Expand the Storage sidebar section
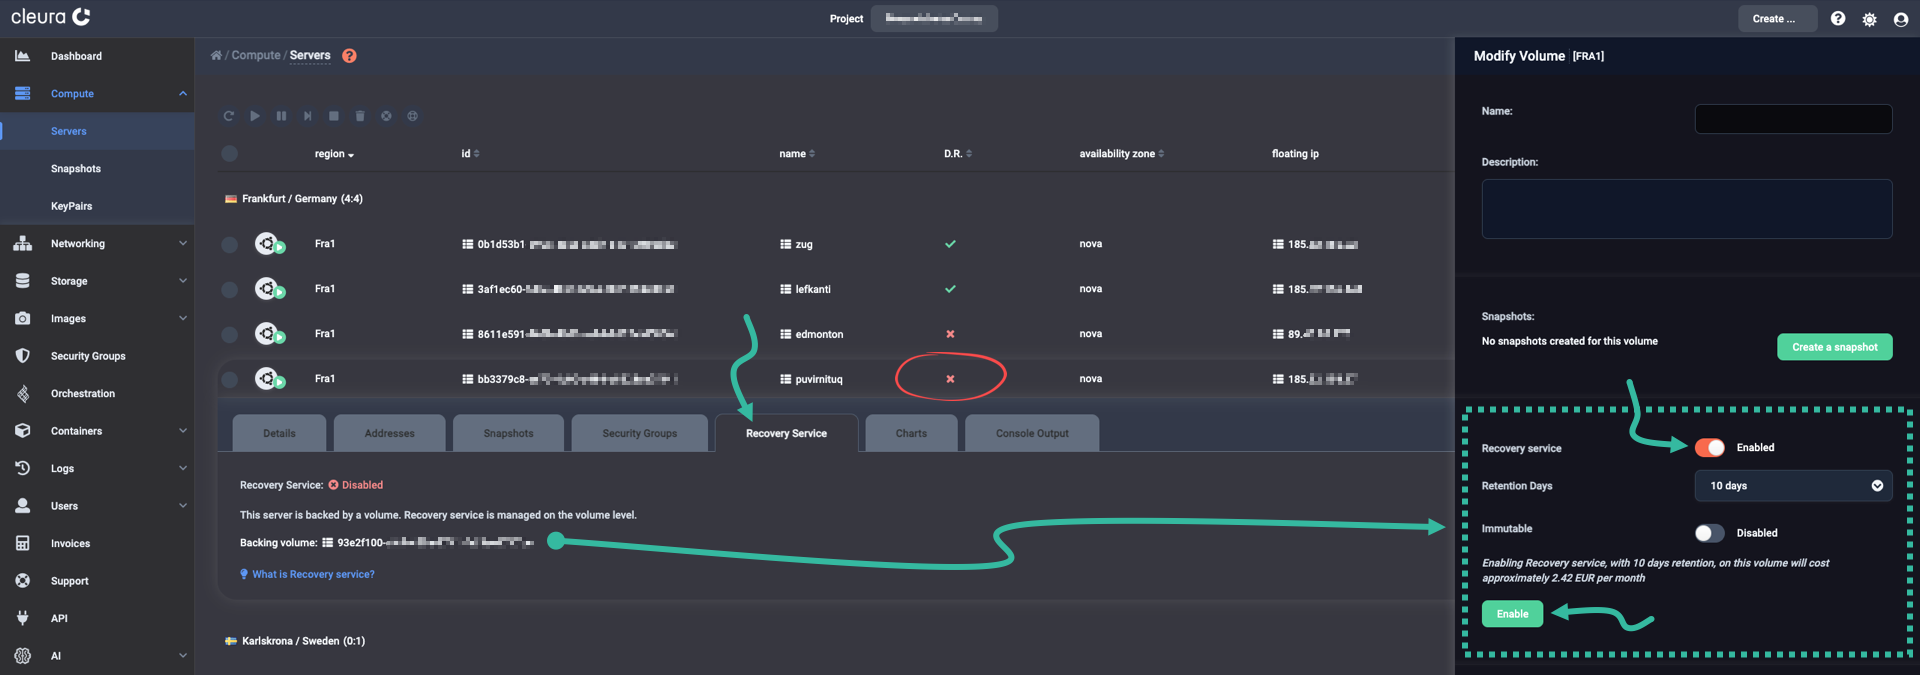 (183, 281)
